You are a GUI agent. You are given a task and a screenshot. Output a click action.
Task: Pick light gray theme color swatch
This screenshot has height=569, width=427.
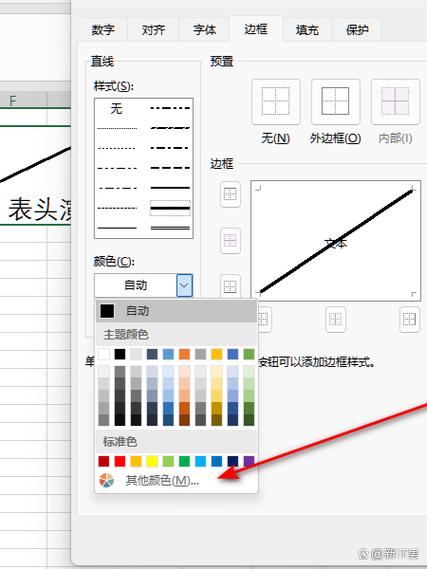136,354
